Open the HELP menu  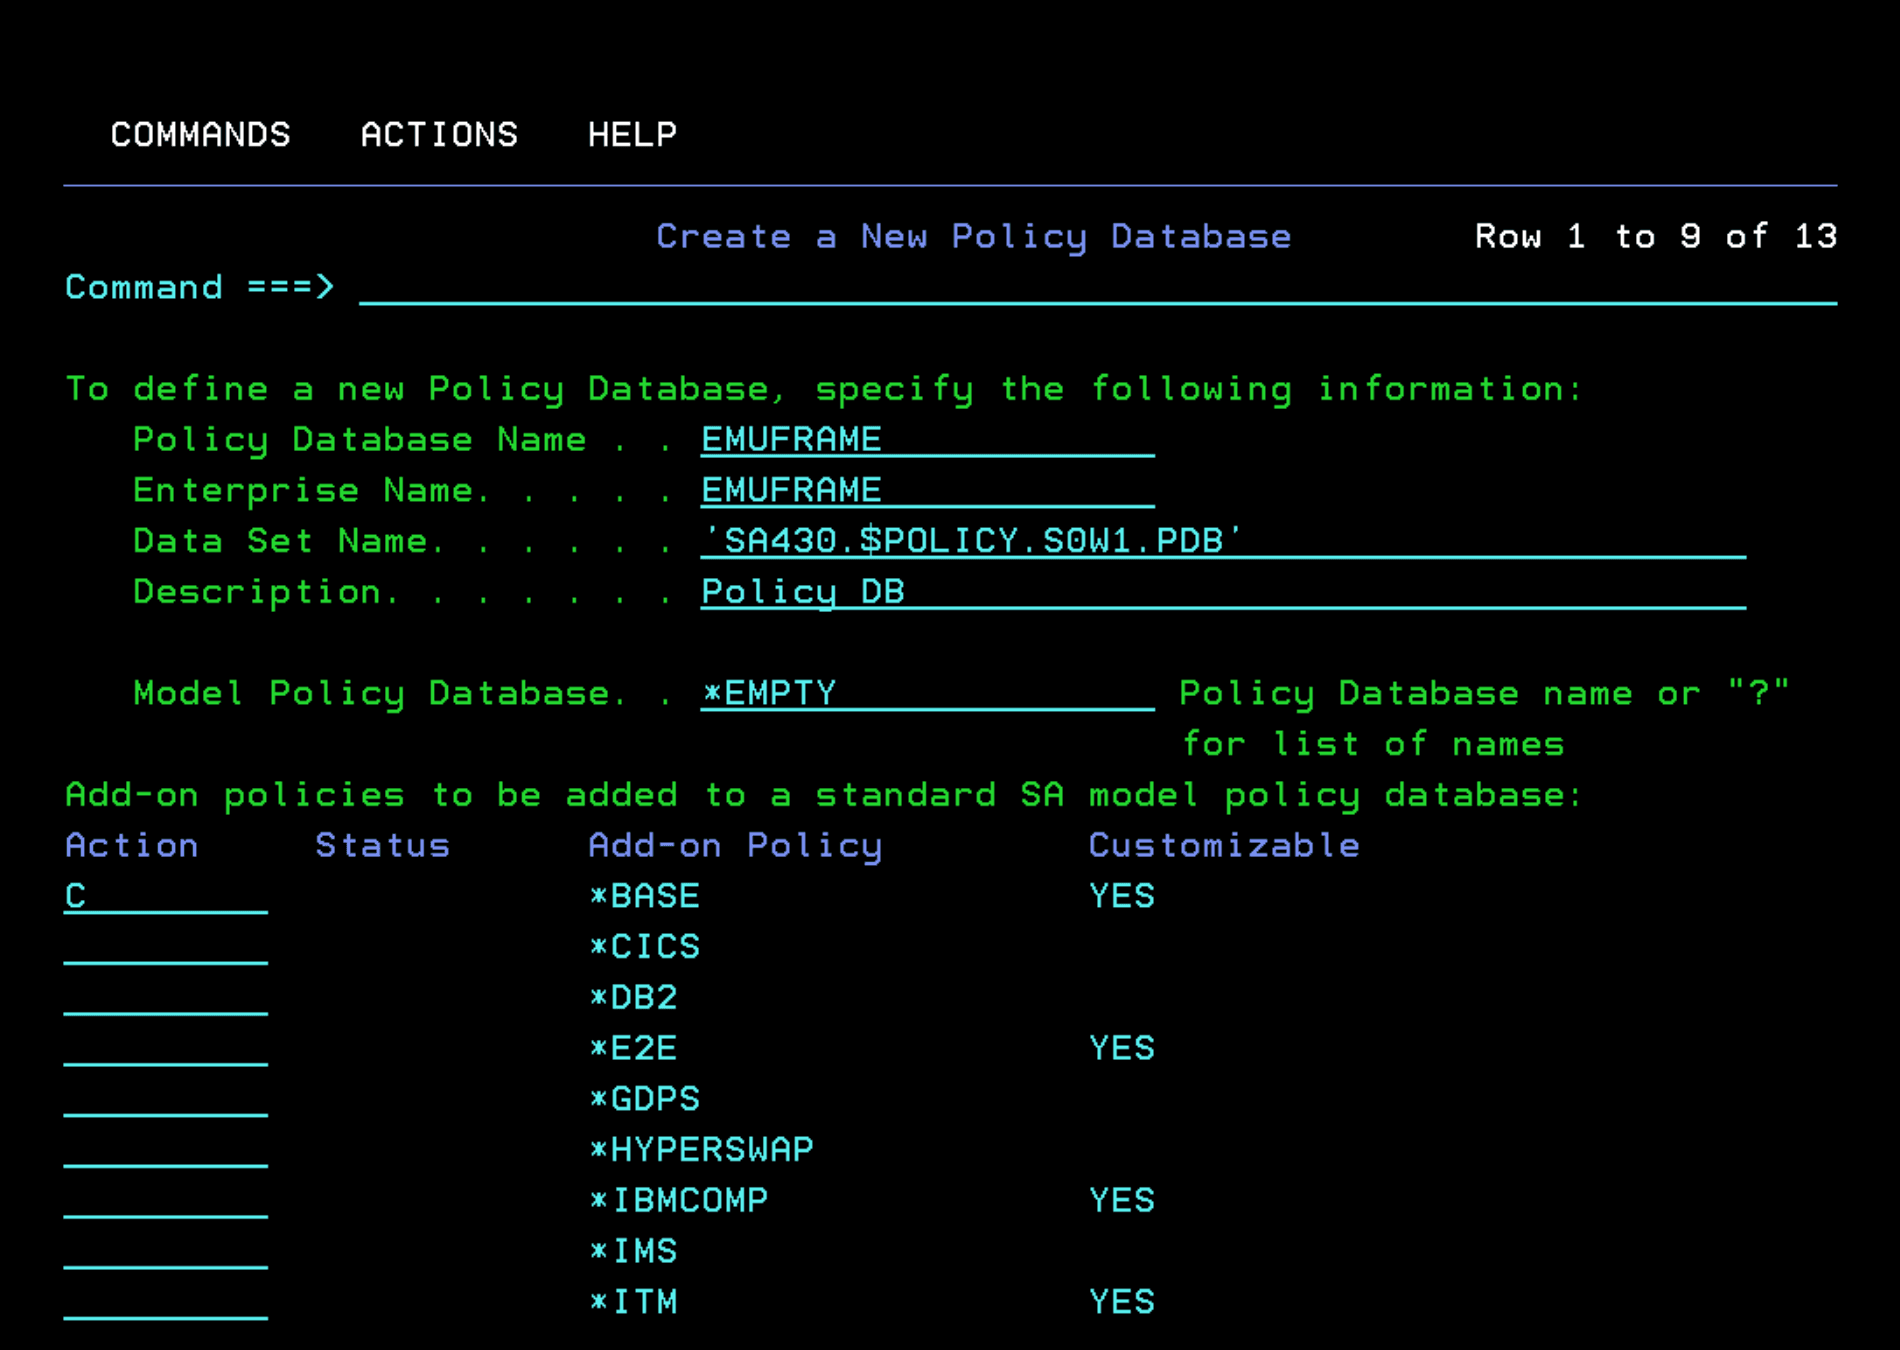pos(632,135)
